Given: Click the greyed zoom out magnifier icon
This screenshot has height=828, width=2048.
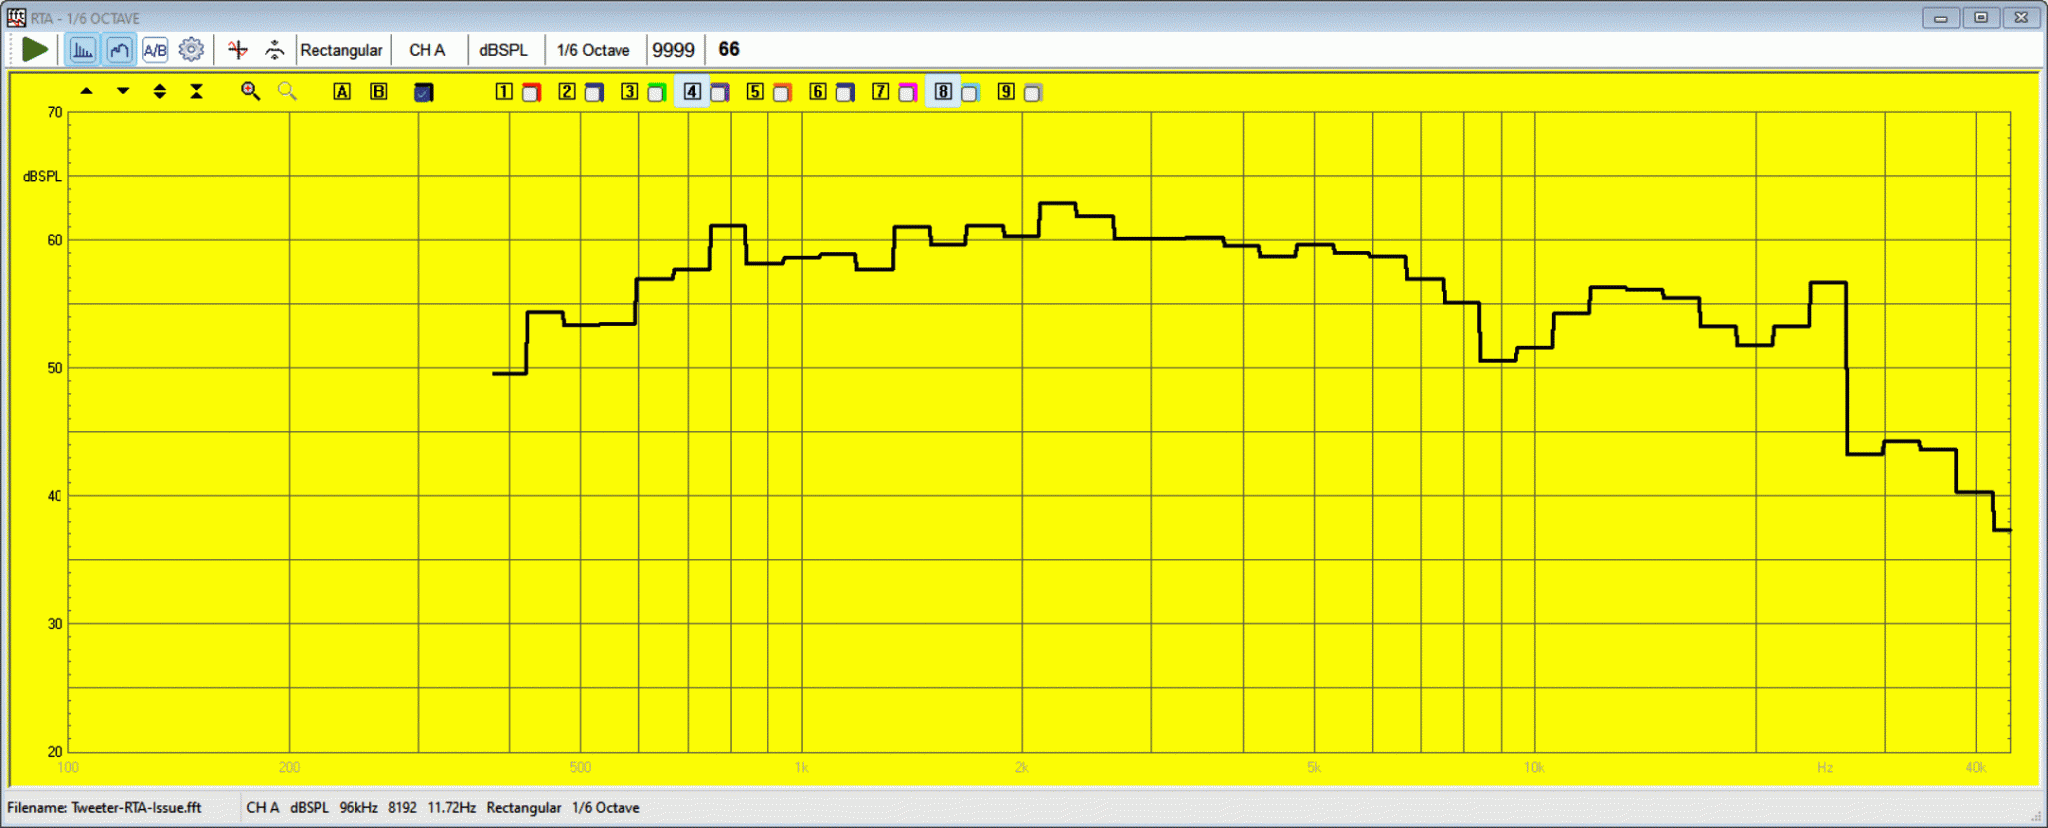Looking at the screenshot, I should pos(287,91).
